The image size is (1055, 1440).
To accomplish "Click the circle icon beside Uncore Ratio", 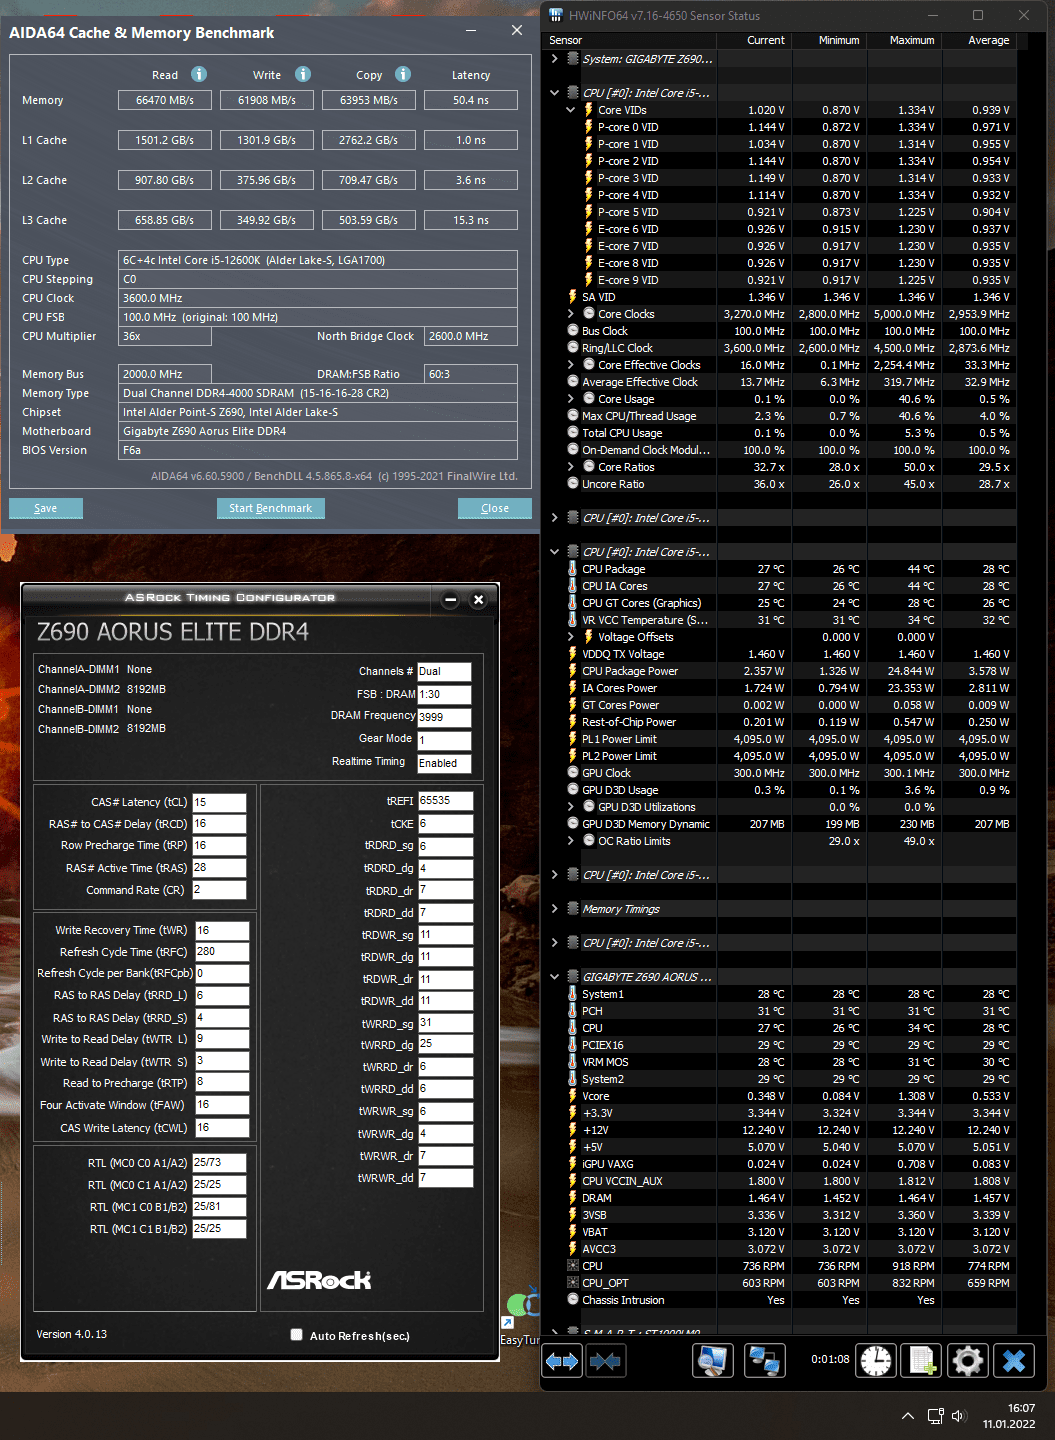I will point(573,484).
